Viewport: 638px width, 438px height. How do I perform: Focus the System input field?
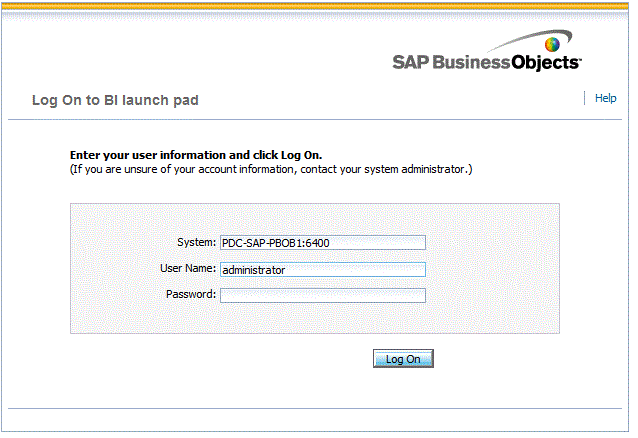click(x=322, y=242)
